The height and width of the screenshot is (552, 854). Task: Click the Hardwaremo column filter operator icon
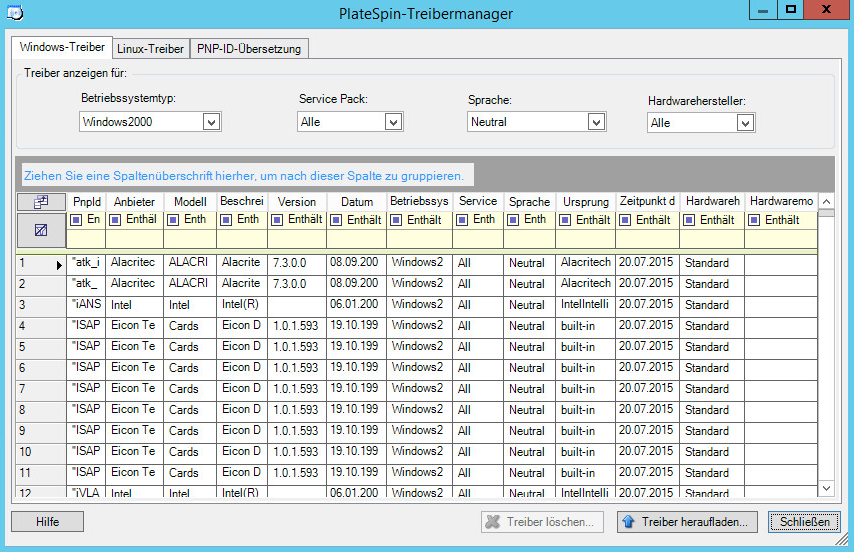[x=754, y=220]
